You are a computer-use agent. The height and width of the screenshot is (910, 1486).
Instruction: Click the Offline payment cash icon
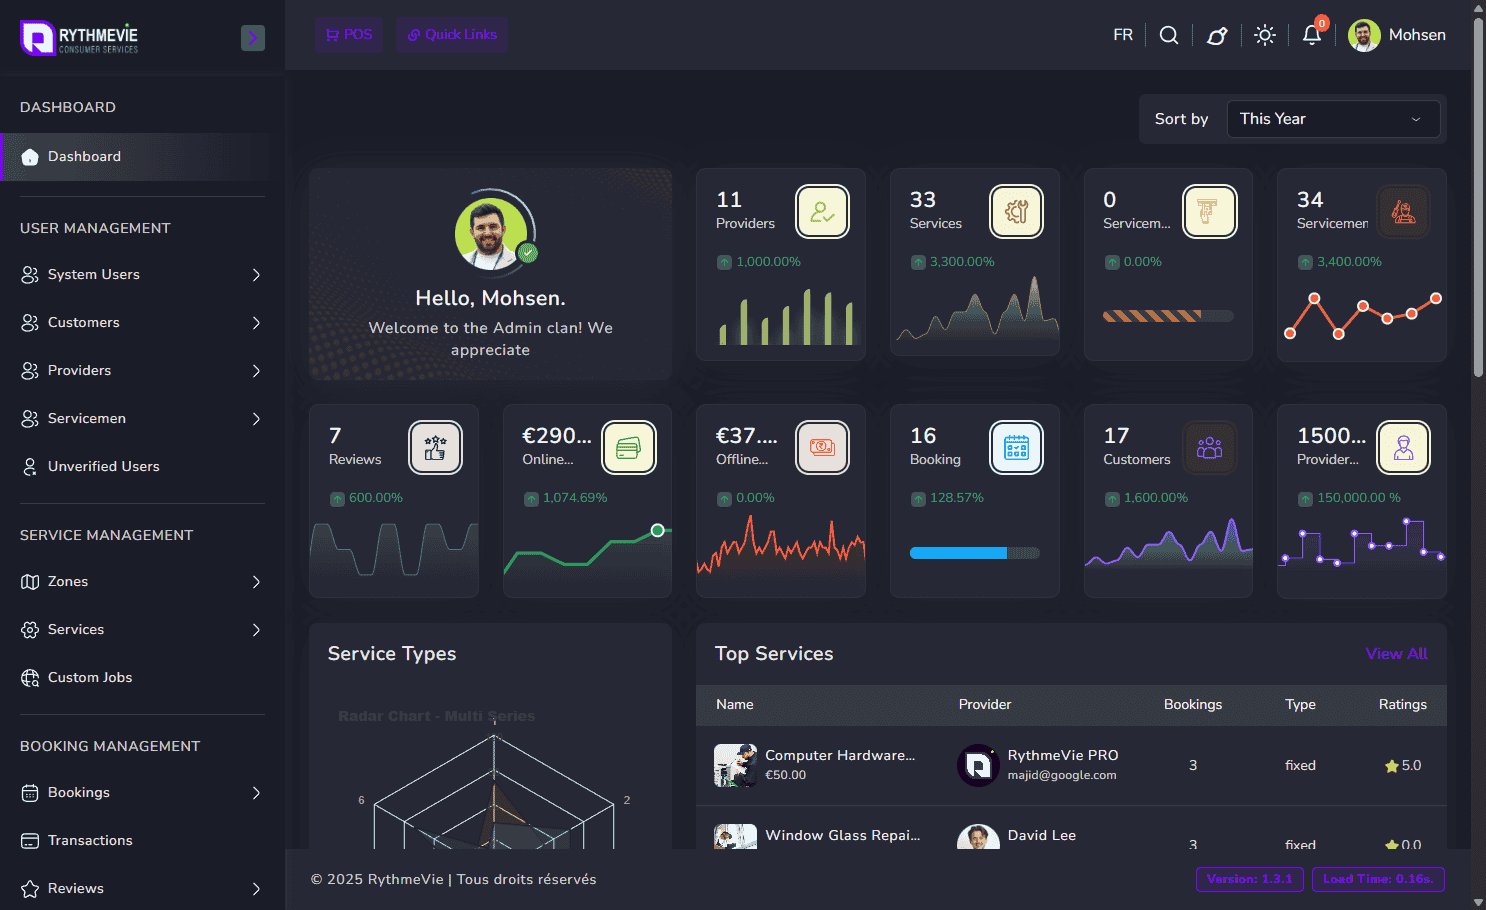[822, 447]
